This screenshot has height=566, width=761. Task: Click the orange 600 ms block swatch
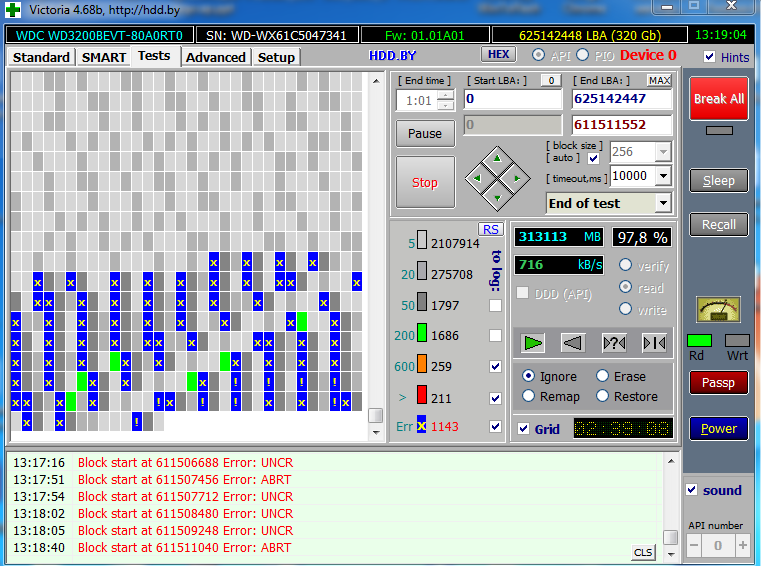point(422,364)
